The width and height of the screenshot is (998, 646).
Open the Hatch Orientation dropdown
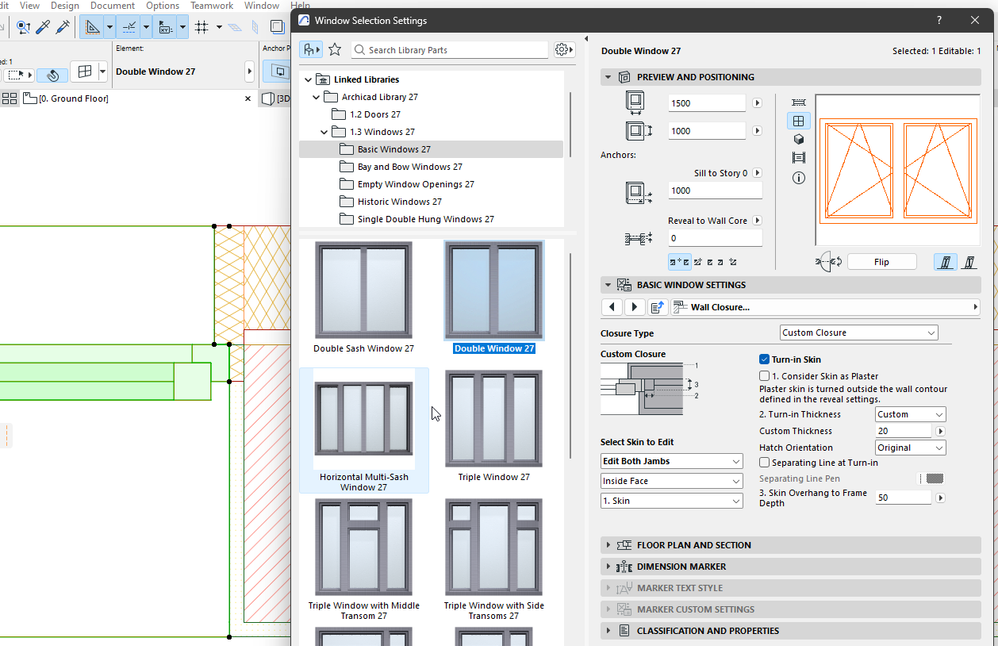(x=909, y=448)
